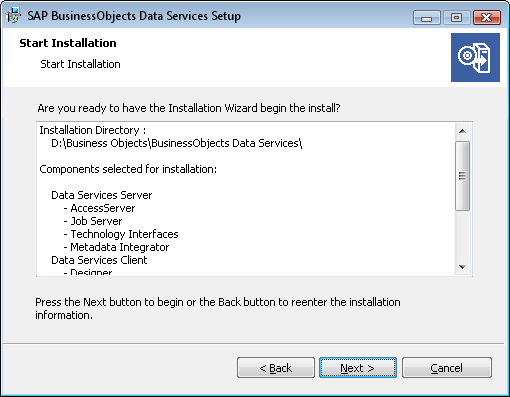This screenshot has height=397, width=510.
Task: Select '- Metadata Integrator' line
Action: click(x=116, y=247)
